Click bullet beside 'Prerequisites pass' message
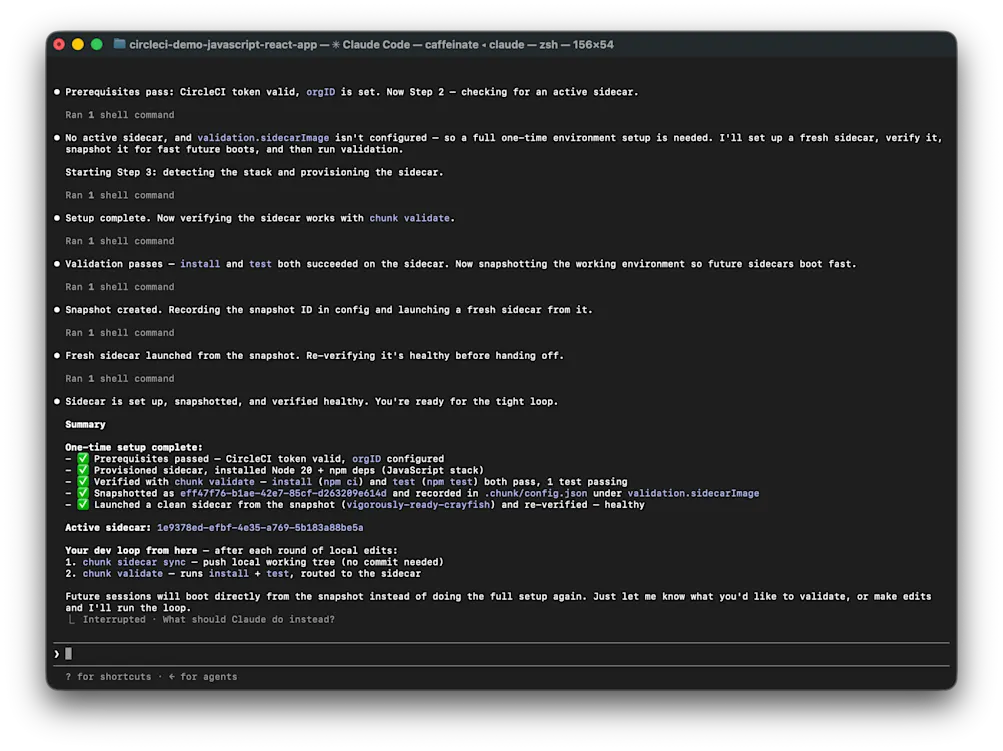Screen dimensions: 1003x751 point(57,92)
